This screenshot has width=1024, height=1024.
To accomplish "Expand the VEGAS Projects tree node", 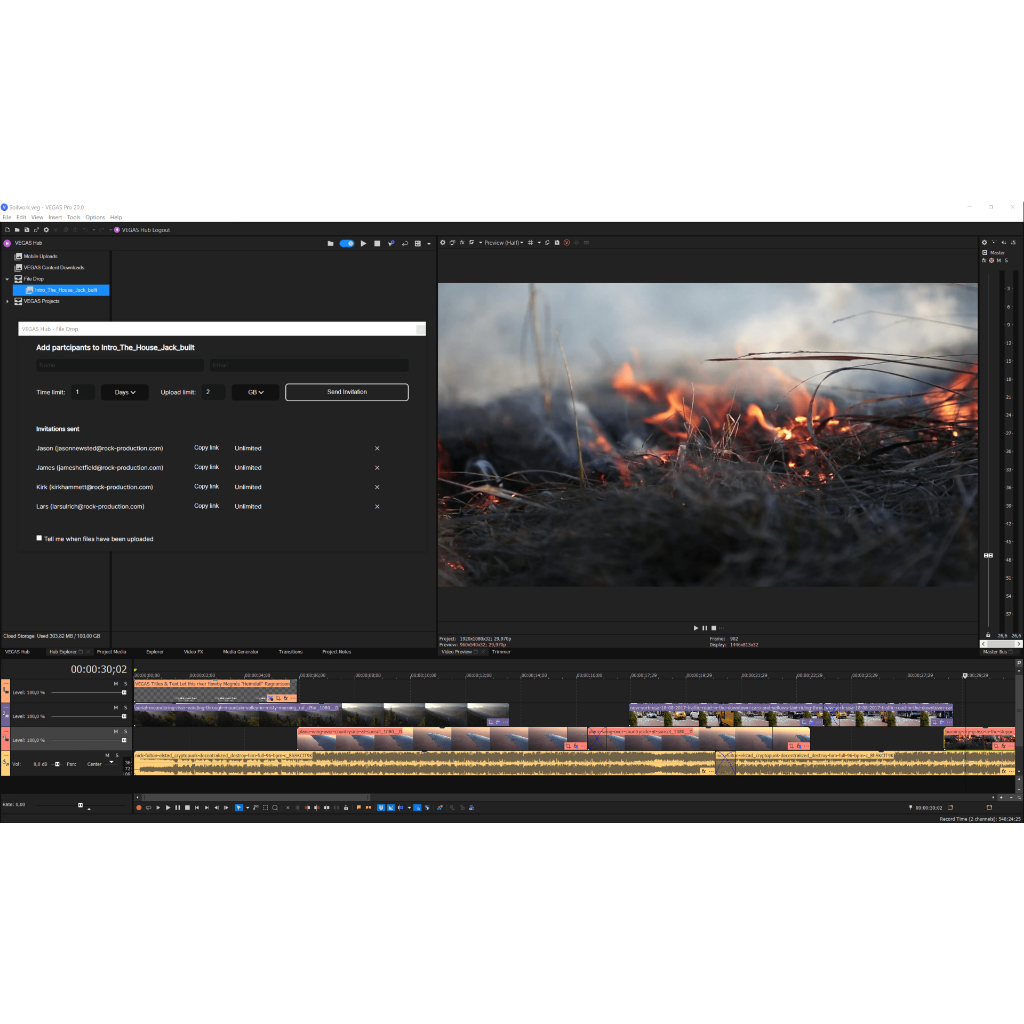I will click(7, 301).
